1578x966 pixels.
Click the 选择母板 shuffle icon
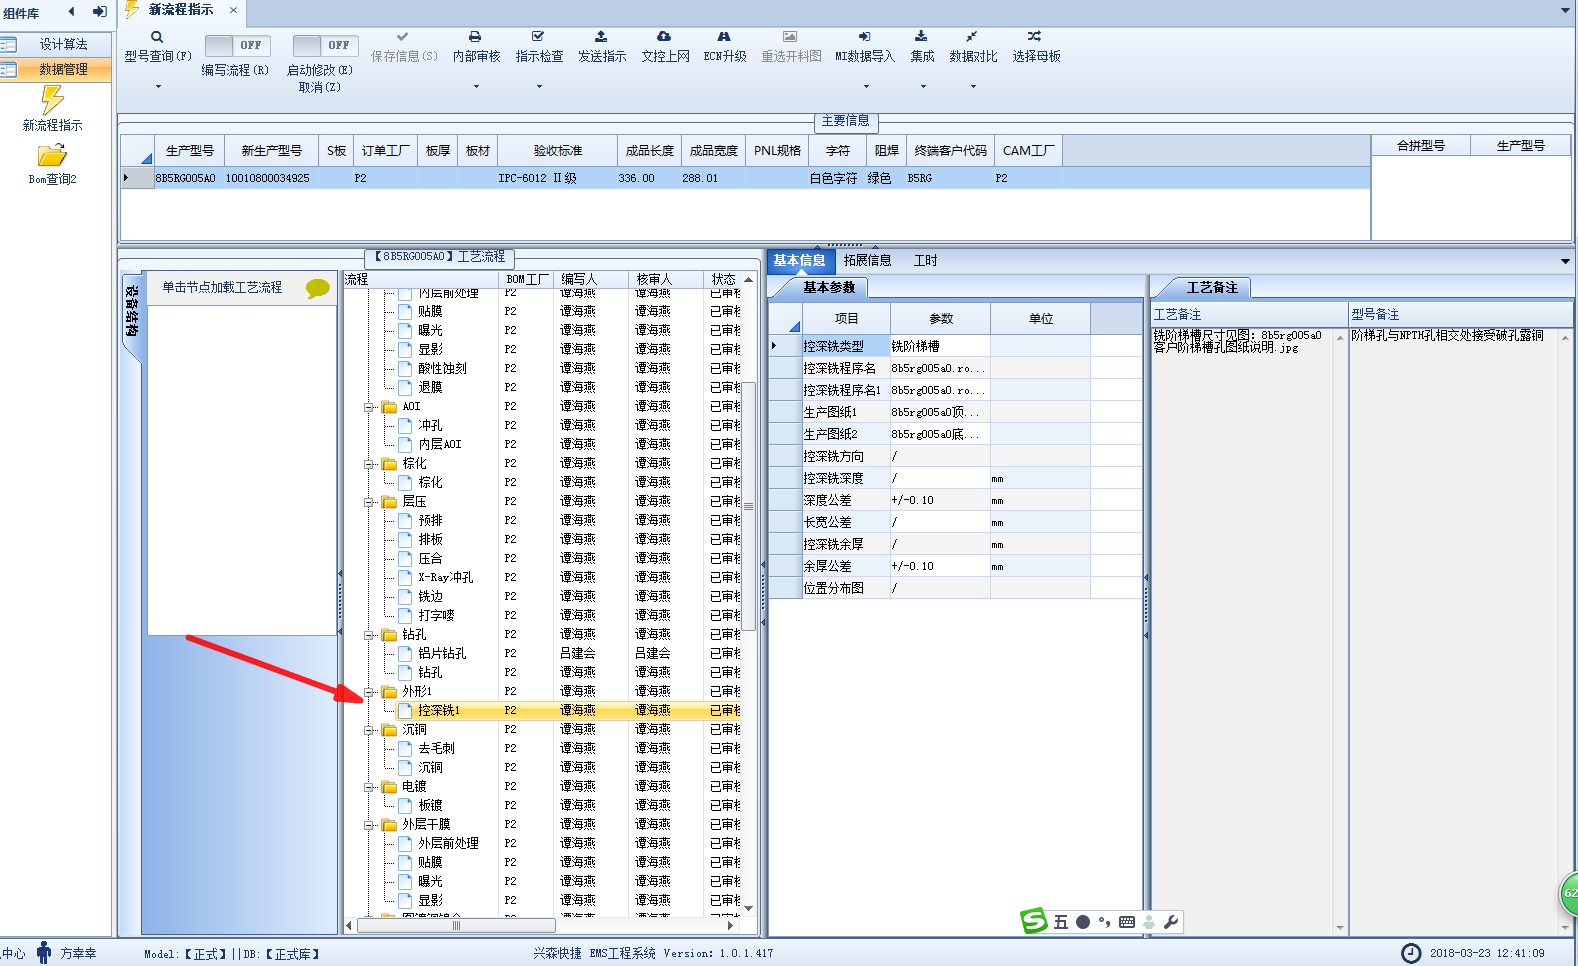click(1035, 37)
